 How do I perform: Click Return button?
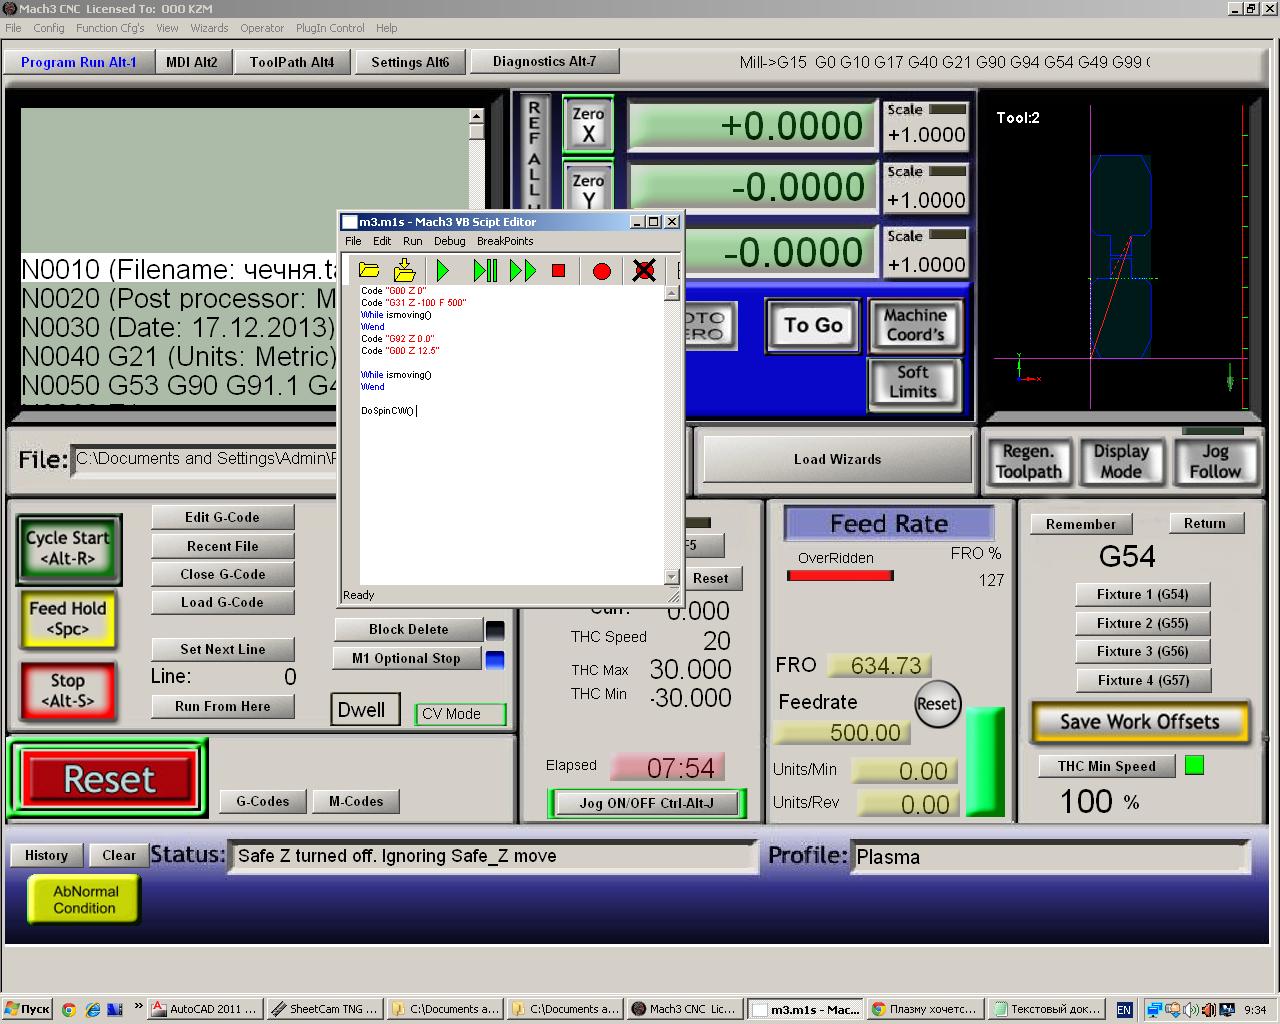[1205, 523]
